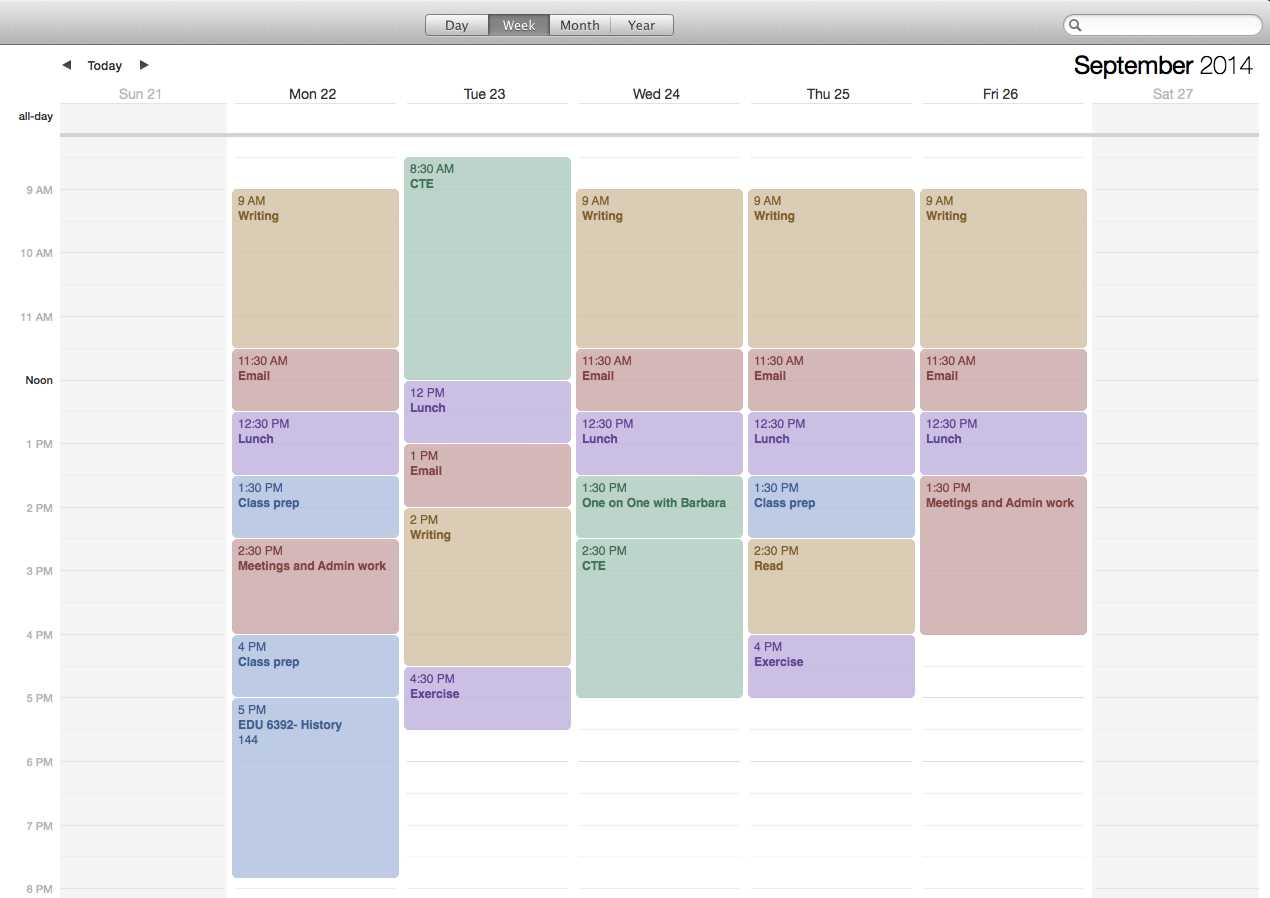
Task: Click the search magnifier icon
Action: click(1076, 25)
